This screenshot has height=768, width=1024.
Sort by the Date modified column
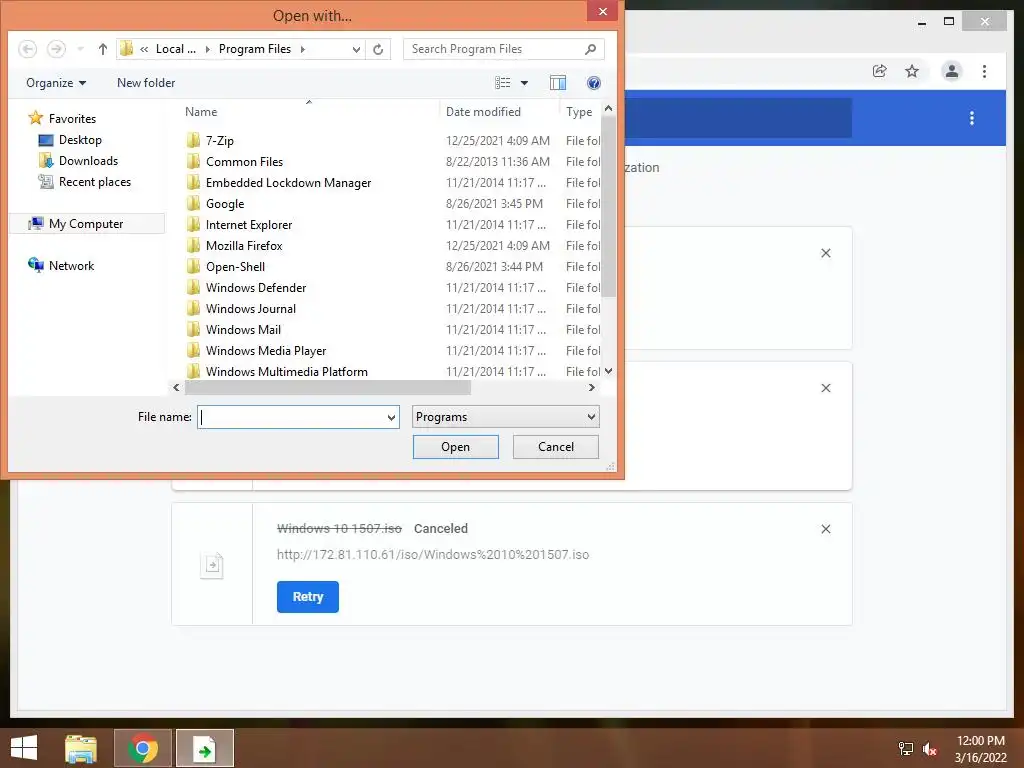click(483, 112)
